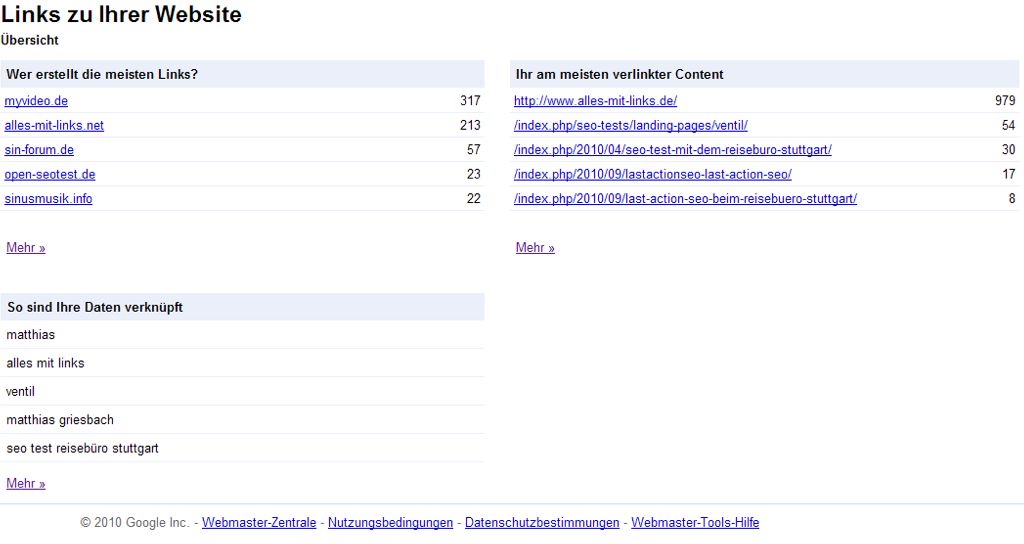1024x544 pixels.
Task: Click the 17 count for lastactionseo page
Action: tap(1009, 174)
